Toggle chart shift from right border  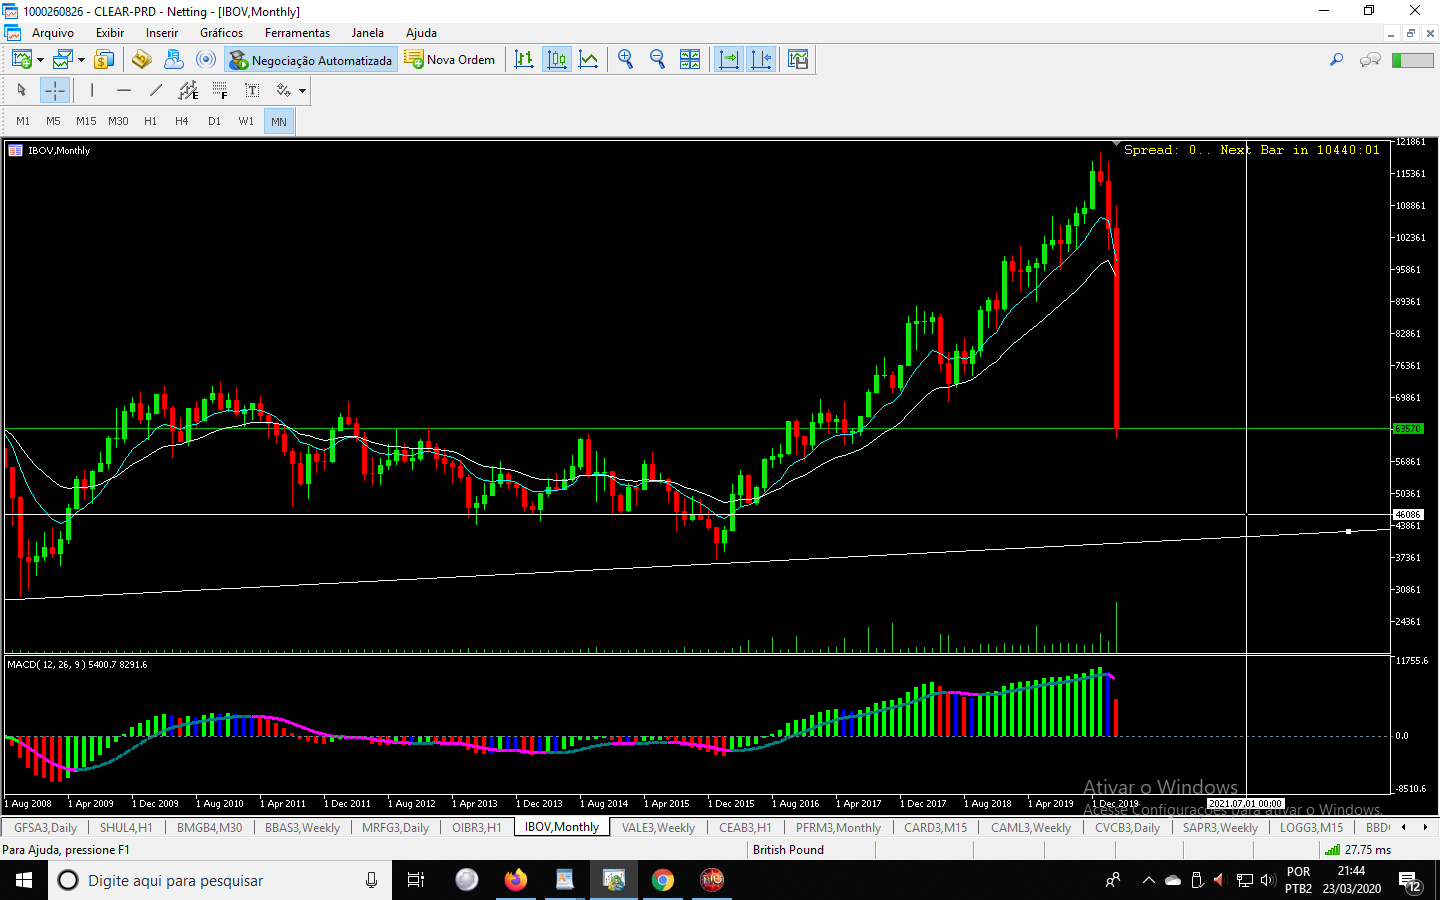761,60
